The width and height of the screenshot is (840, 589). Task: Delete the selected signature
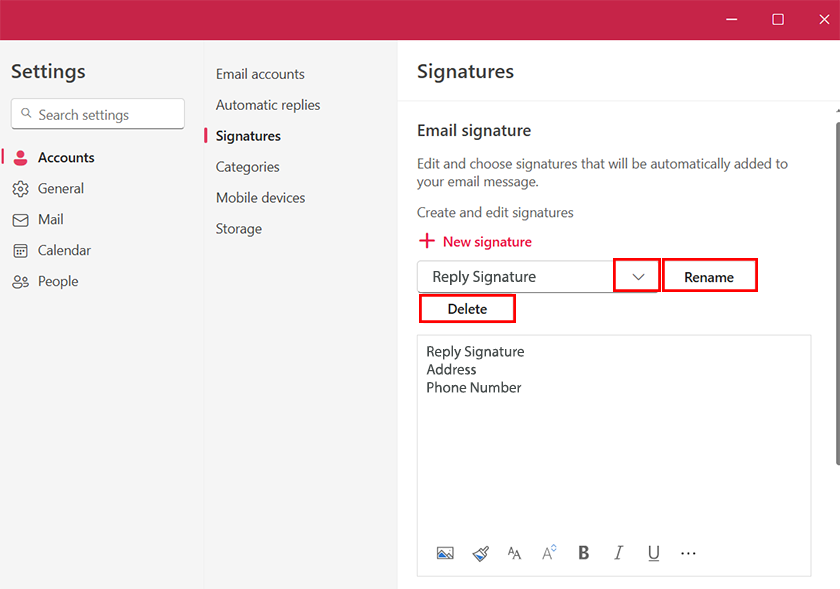point(467,309)
